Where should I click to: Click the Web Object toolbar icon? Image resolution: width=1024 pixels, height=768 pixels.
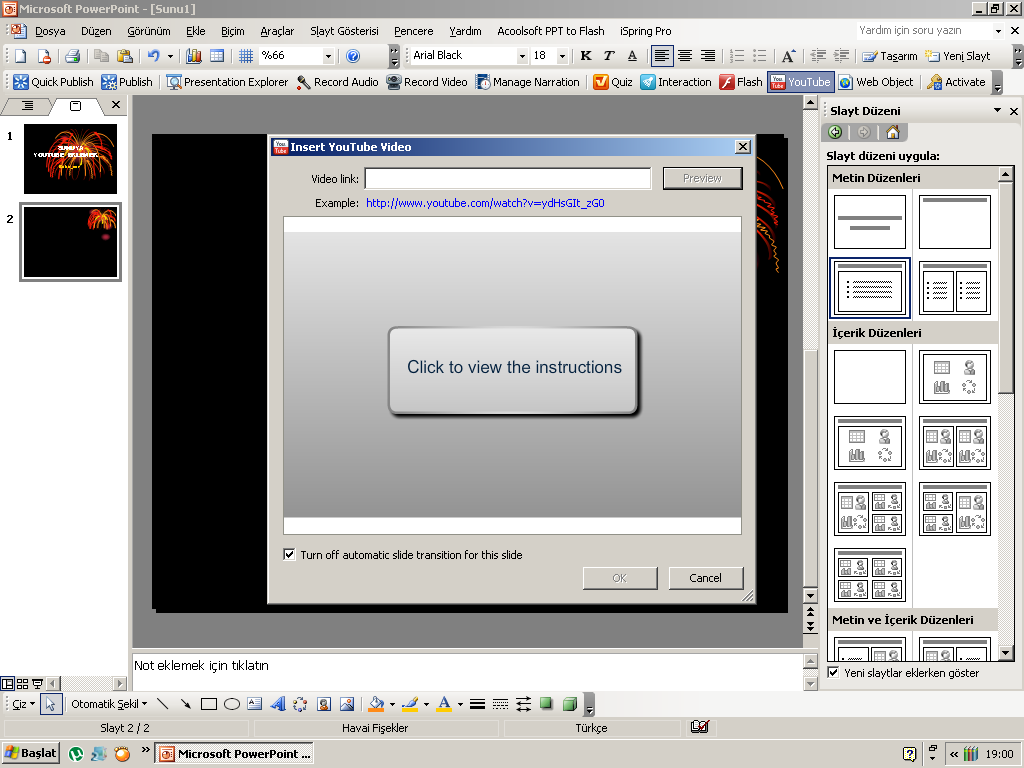pyautogui.click(x=846, y=82)
